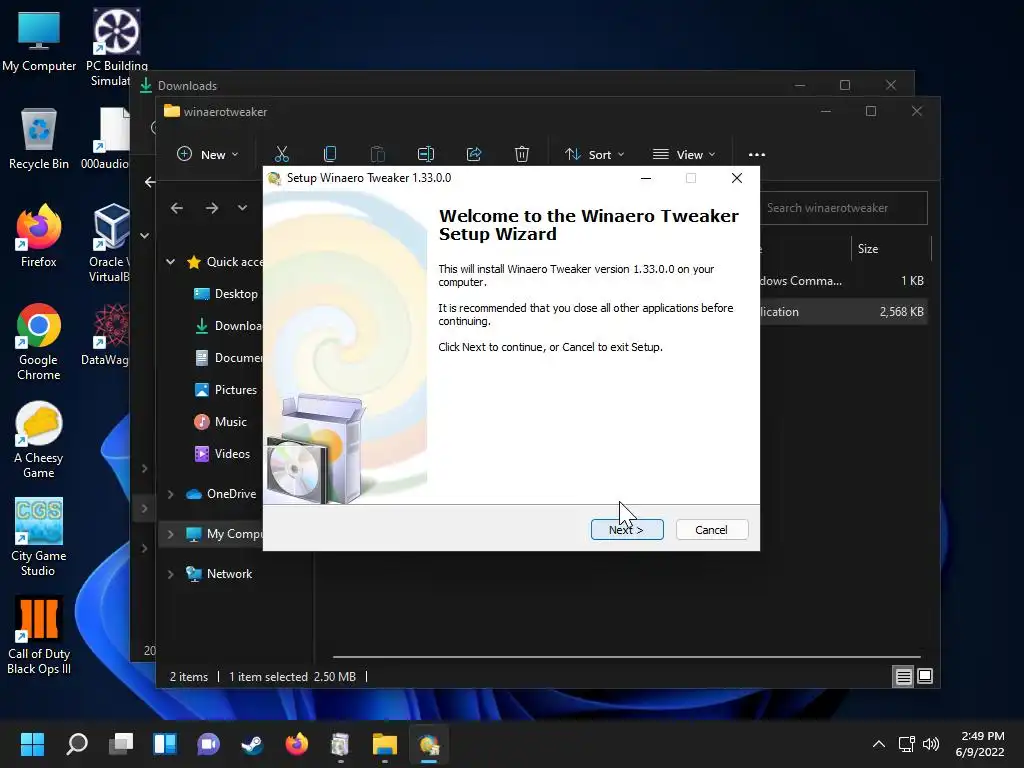Select Music in the navigation pane
Image resolution: width=1024 pixels, height=768 pixels.
click(x=221, y=422)
